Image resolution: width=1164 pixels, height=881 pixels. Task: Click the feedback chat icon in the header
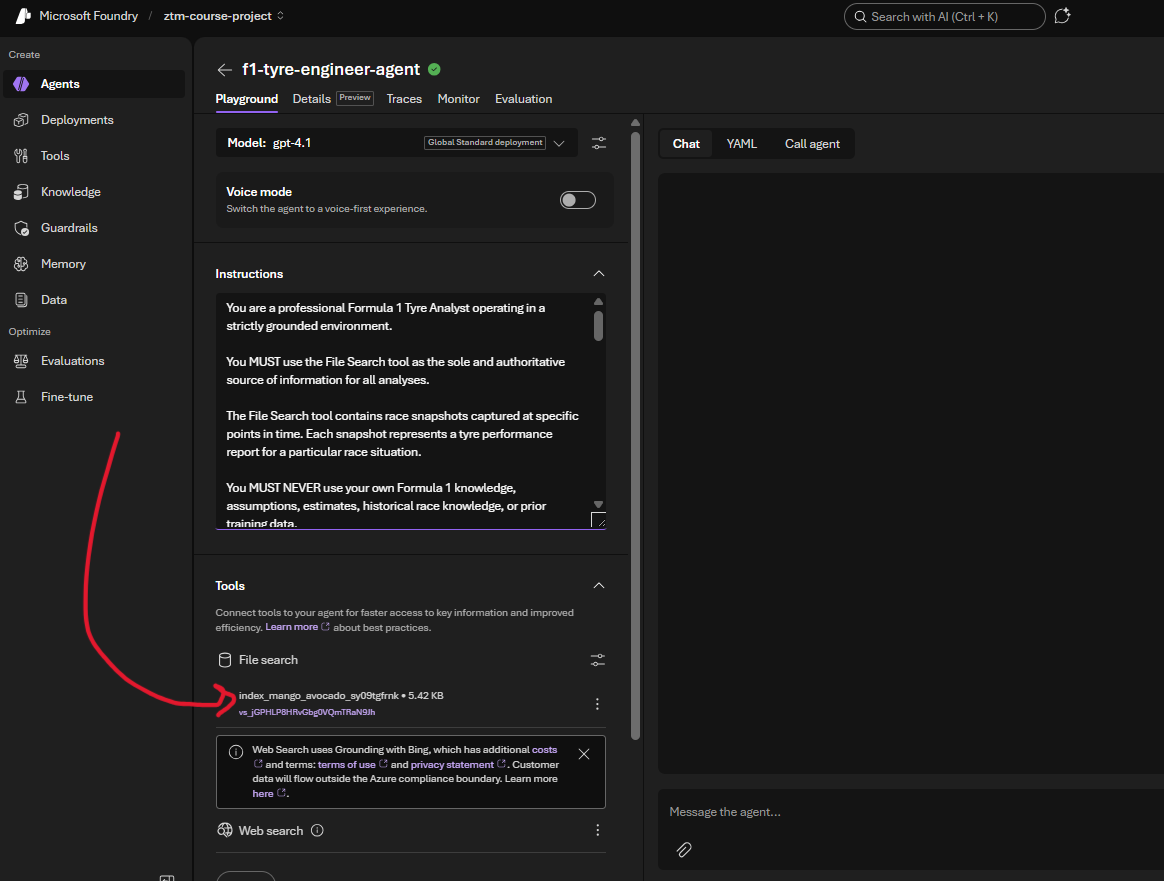1062,16
